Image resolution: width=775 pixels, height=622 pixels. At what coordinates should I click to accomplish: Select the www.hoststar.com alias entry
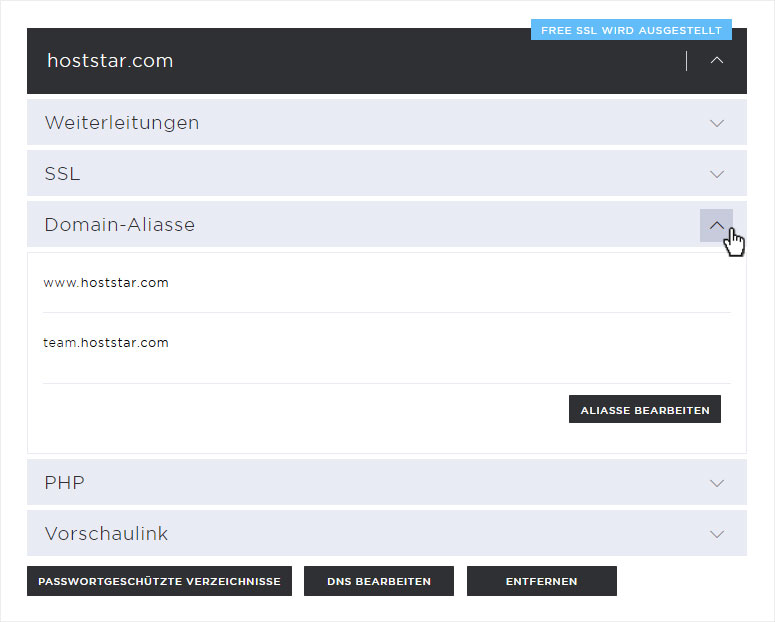click(x=106, y=282)
